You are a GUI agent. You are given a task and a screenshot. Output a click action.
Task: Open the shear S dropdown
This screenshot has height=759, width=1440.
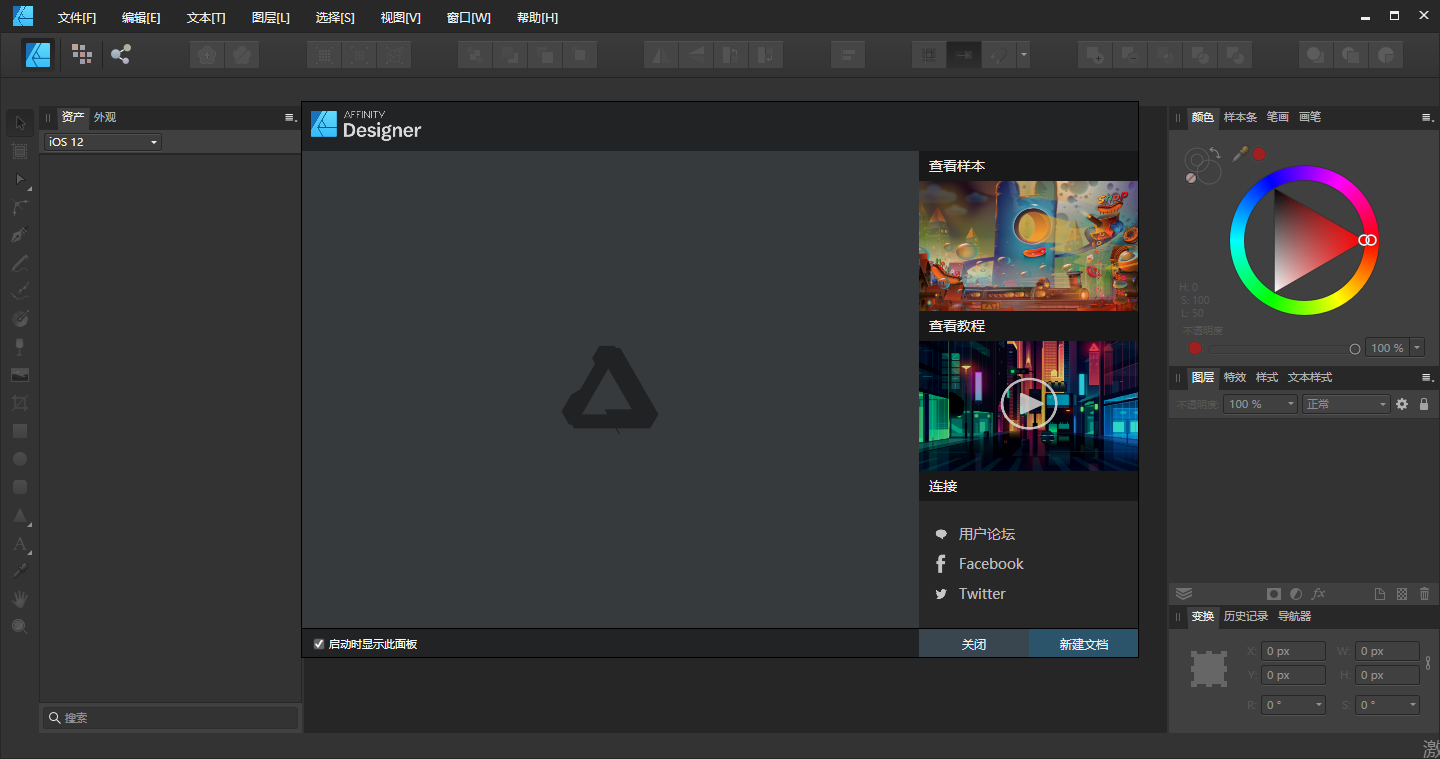coord(1387,705)
